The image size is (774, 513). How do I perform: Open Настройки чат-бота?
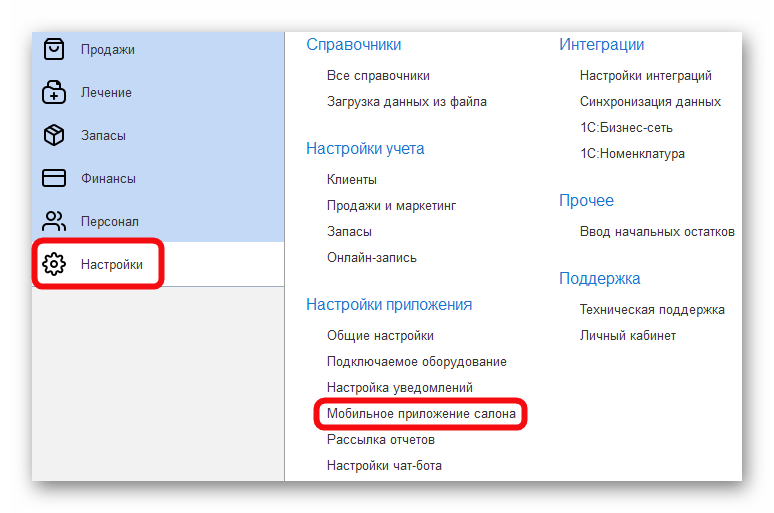(384, 465)
